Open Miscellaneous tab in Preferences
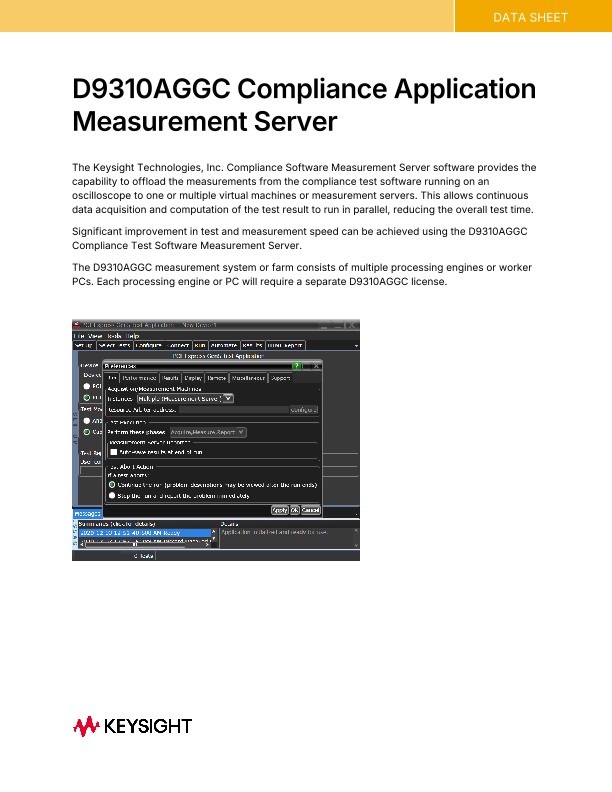Viewport: 612px width, 792px height. [x=248, y=378]
